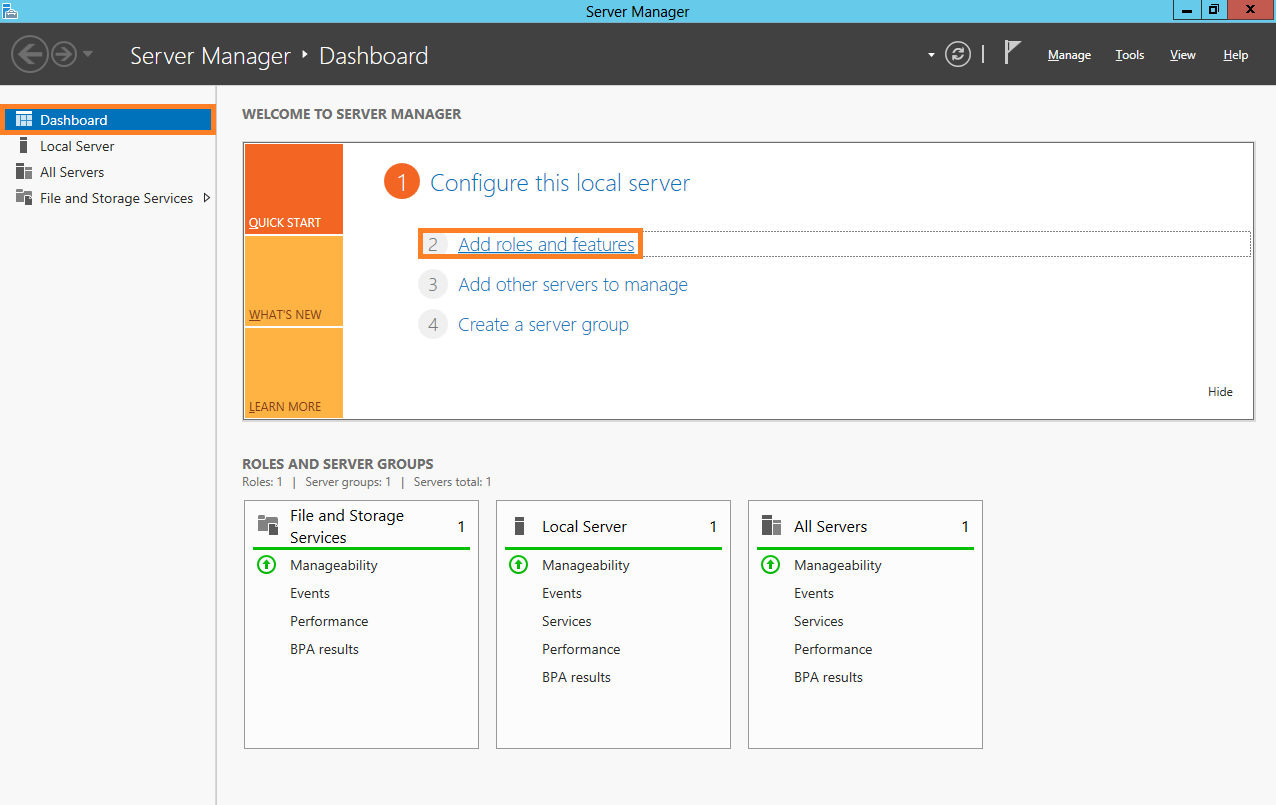
Task: Open dropdown arrow left of Refresh
Action: coord(931,55)
